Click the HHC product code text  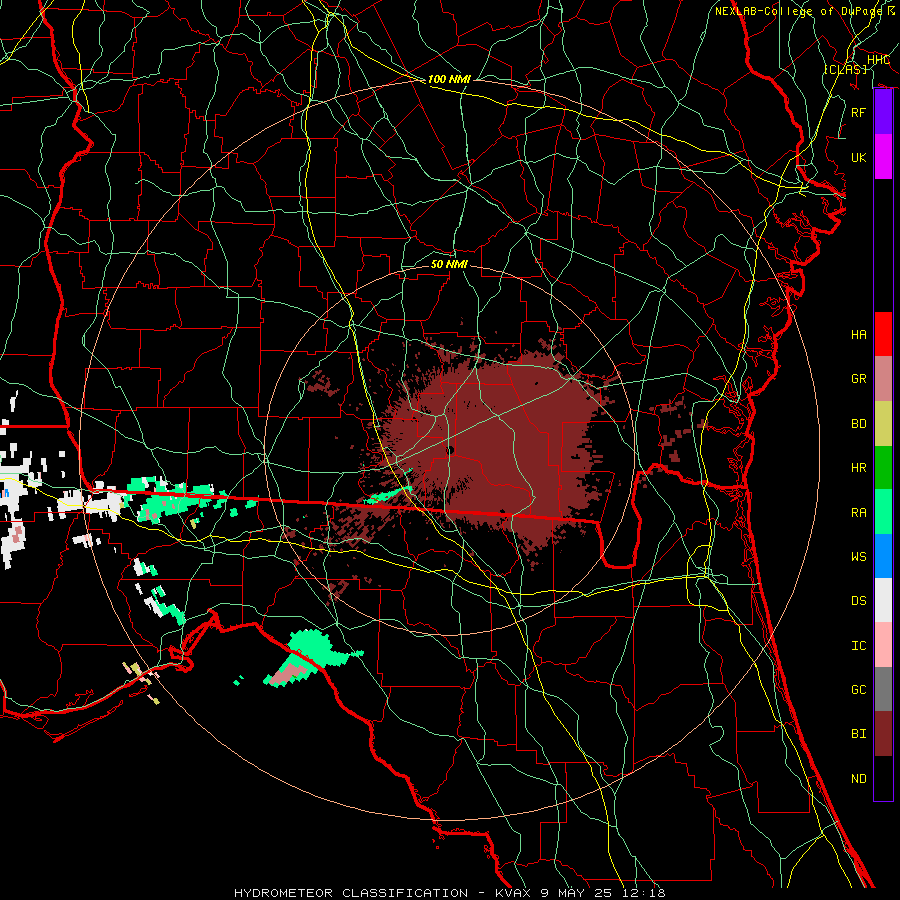tap(878, 59)
